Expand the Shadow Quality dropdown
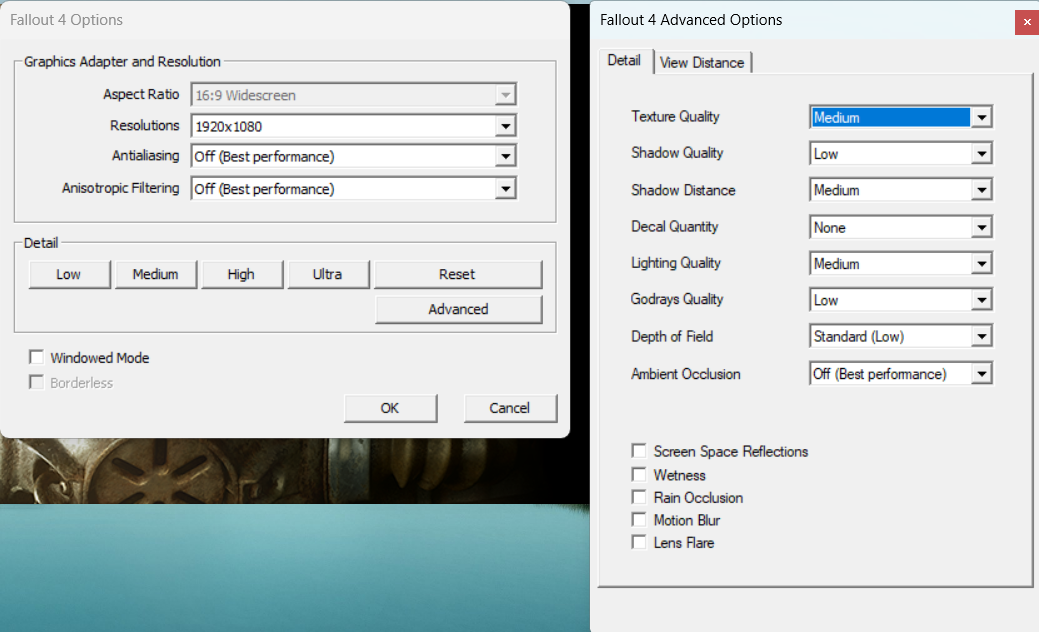Viewport: 1039px width, 632px height. pos(901,154)
